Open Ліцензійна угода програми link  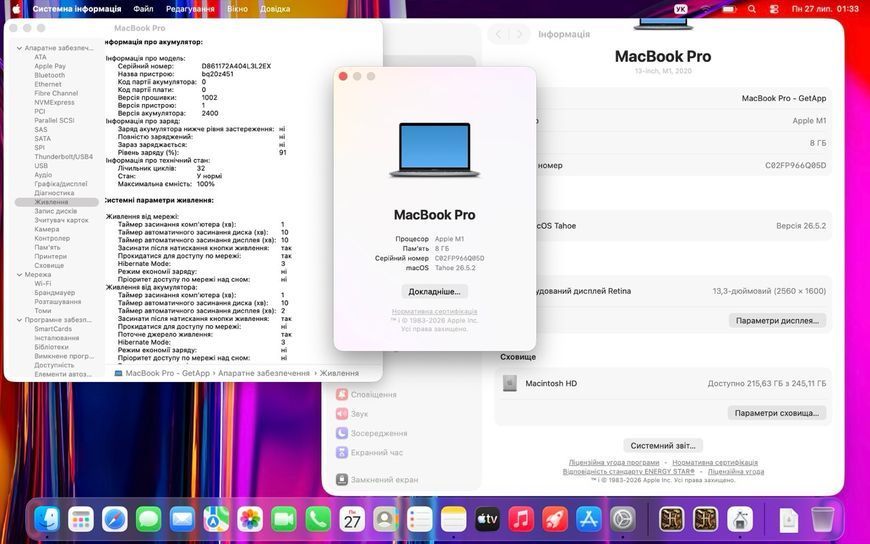click(614, 462)
